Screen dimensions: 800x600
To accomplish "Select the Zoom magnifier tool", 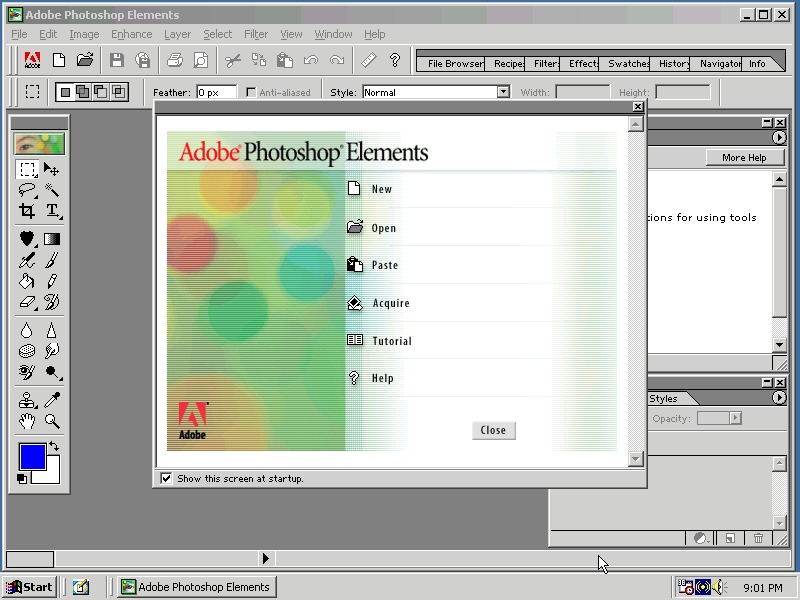I will pyautogui.click(x=52, y=421).
